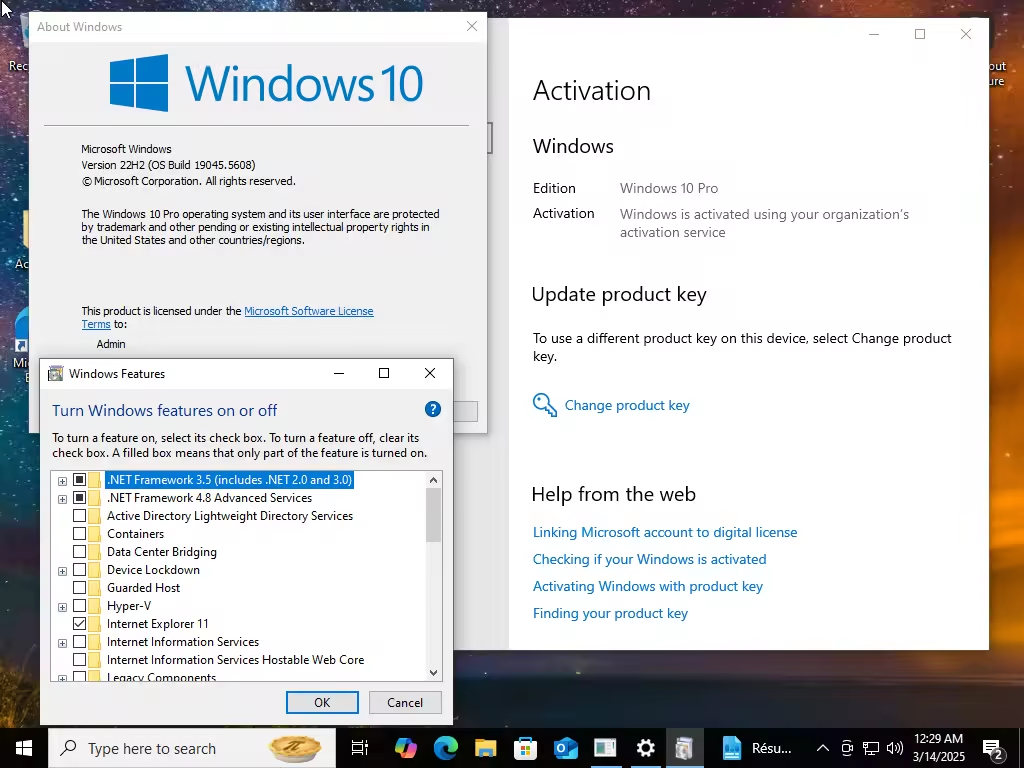Click Cancel in Windows Features
Image resolution: width=1024 pixels, height=768 pixels.
click(405, 703)
